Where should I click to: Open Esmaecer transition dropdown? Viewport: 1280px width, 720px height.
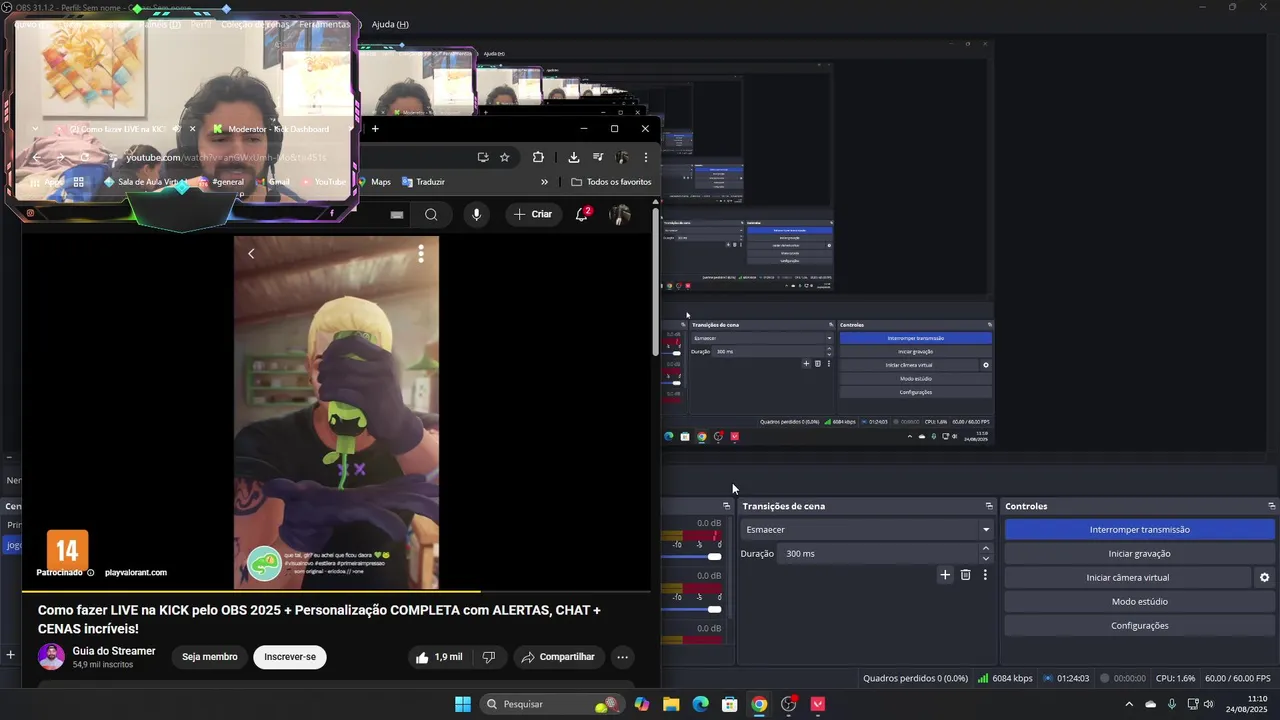click(x=868, y=530)
